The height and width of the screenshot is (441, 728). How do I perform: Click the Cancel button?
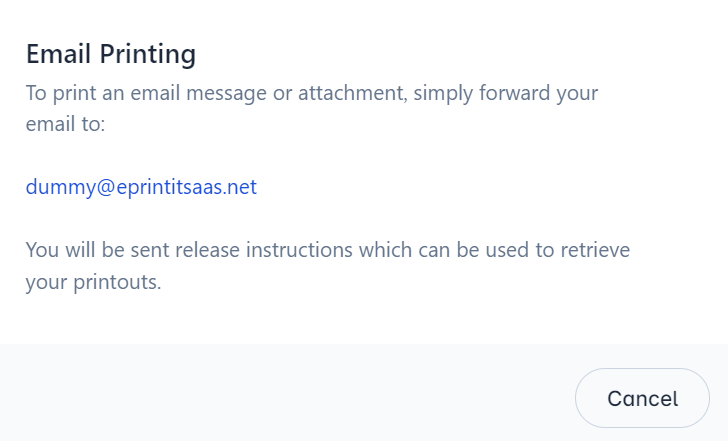[642, 398]
